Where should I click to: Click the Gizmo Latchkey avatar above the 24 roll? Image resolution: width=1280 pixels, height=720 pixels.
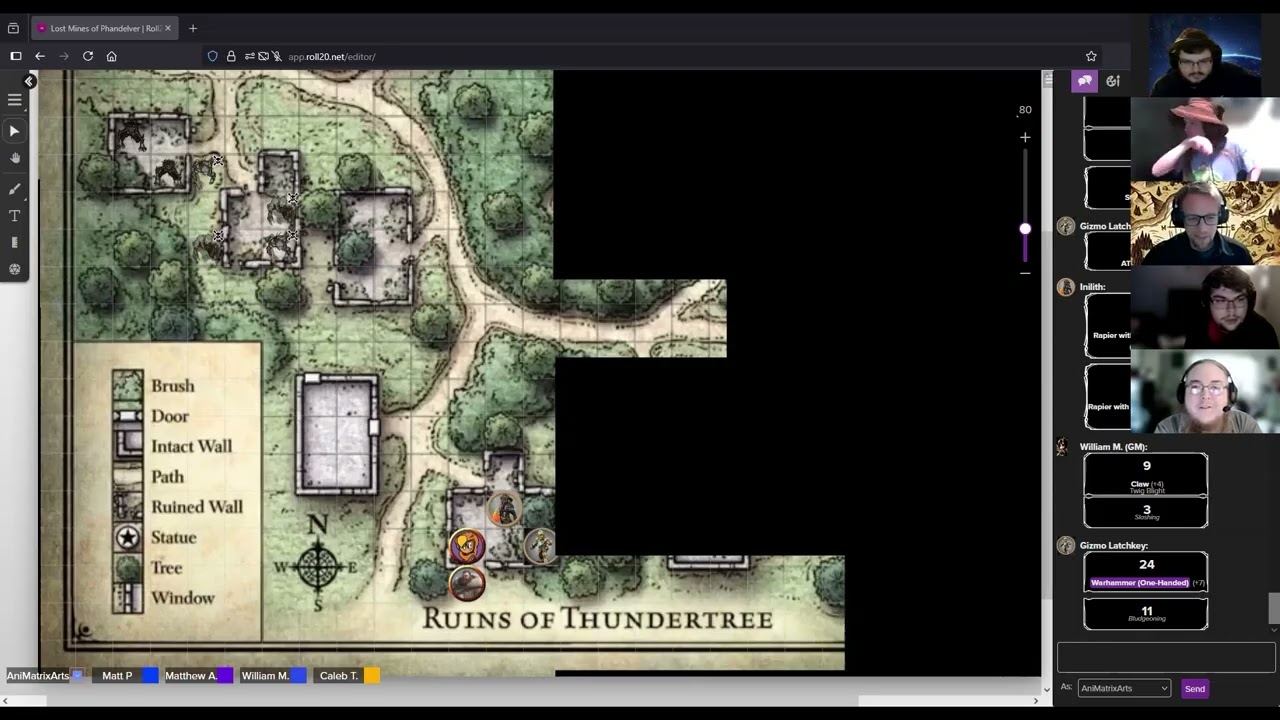click(x=1066, y=545)
